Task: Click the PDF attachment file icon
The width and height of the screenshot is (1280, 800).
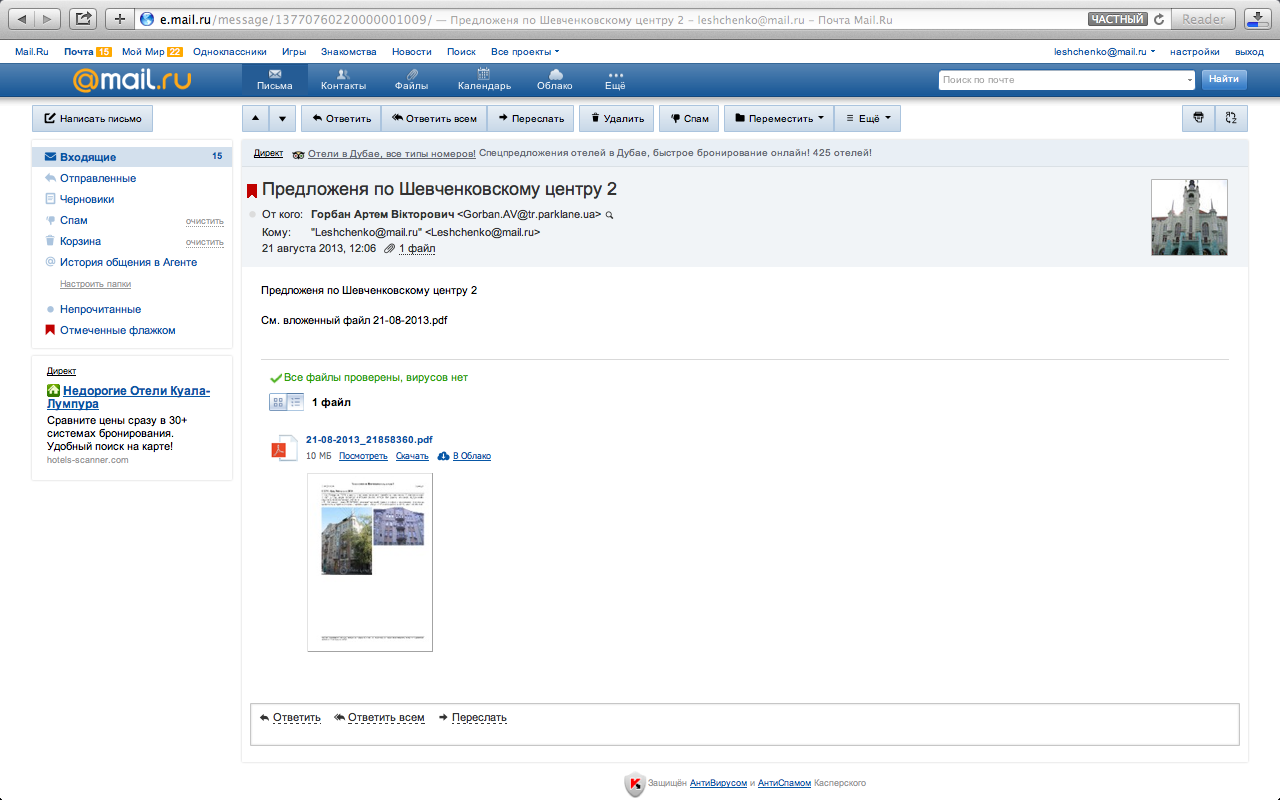Action: [x=284, y=448]
